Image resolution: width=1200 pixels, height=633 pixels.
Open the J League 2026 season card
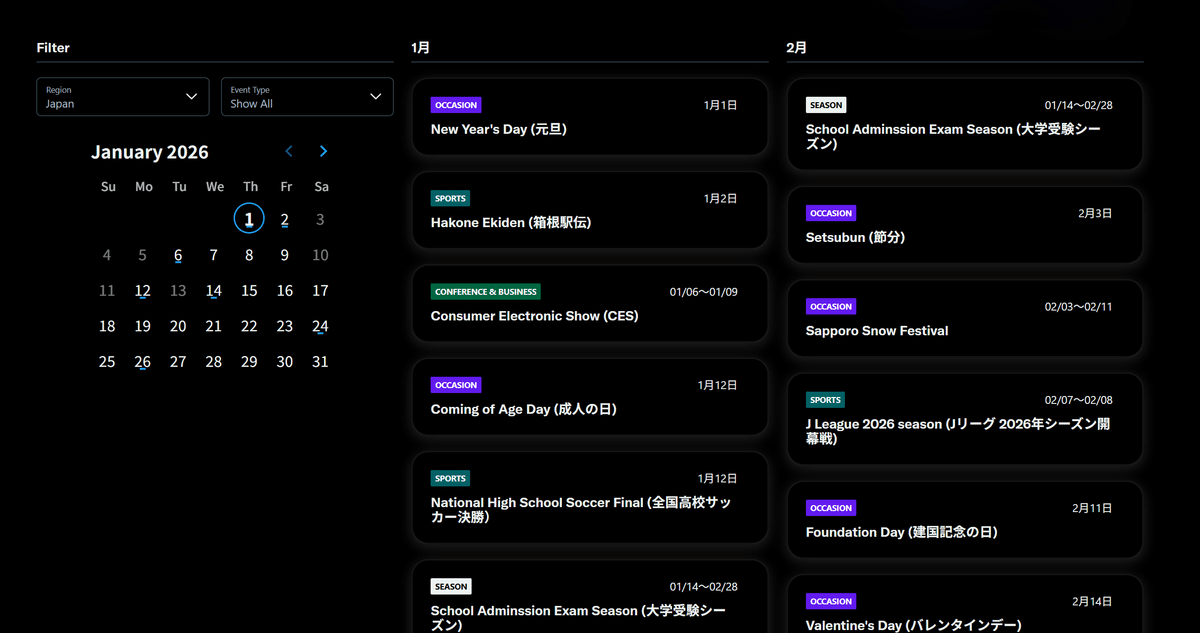click(965, 419)
